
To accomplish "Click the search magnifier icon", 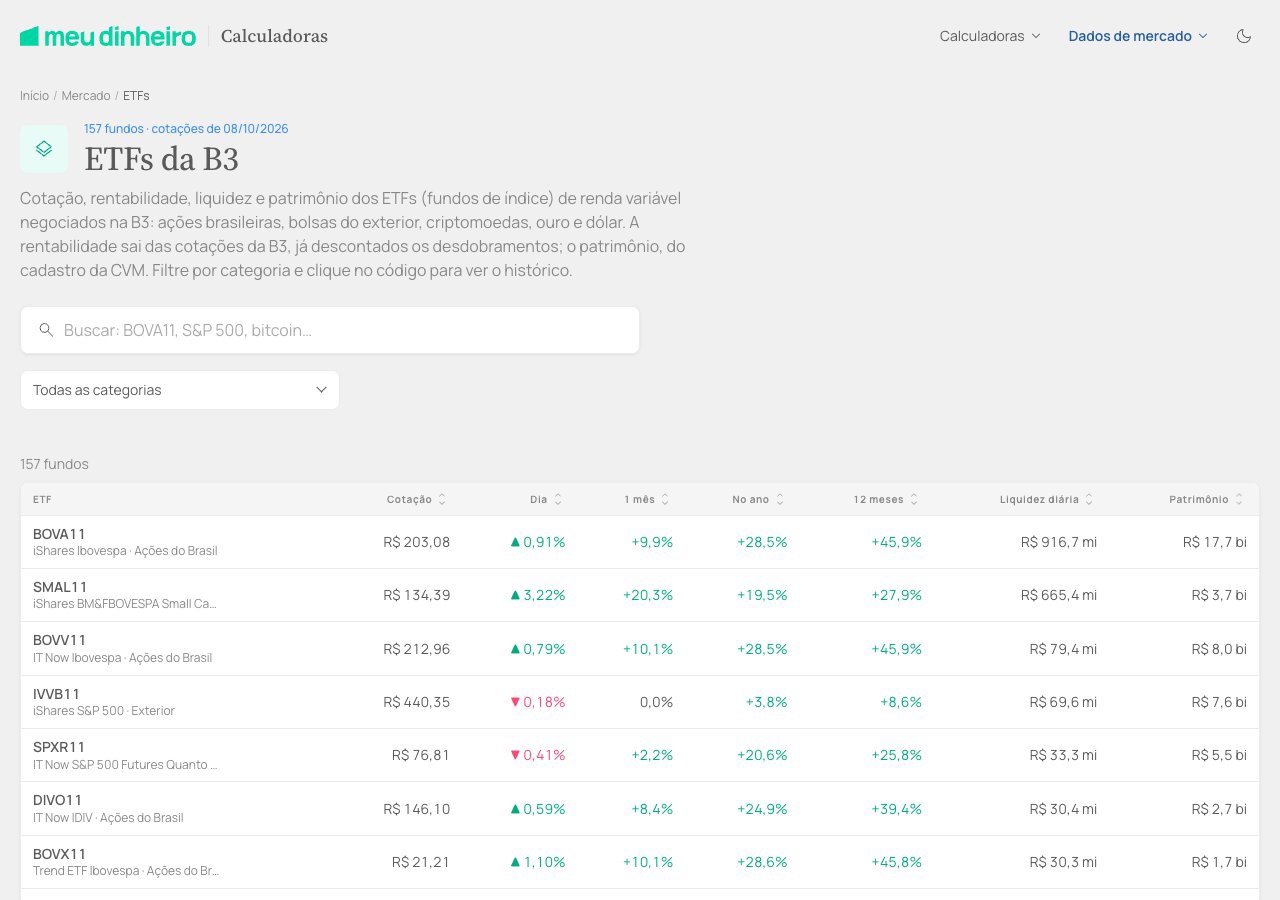I will pos(46,330).
